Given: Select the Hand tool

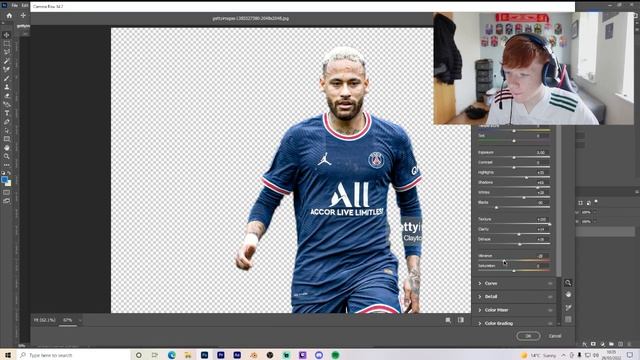Looking at the screenshot, I should coord(7,148).
